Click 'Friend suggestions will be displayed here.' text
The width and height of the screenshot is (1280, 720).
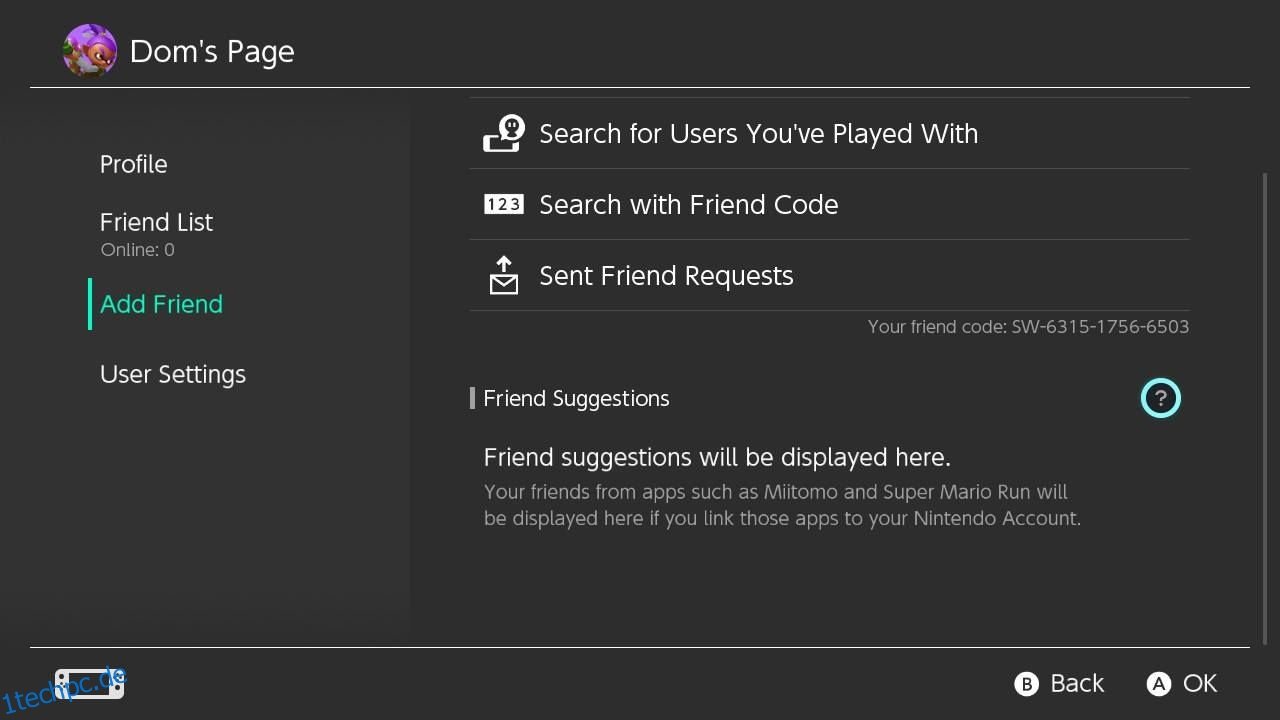717,457
